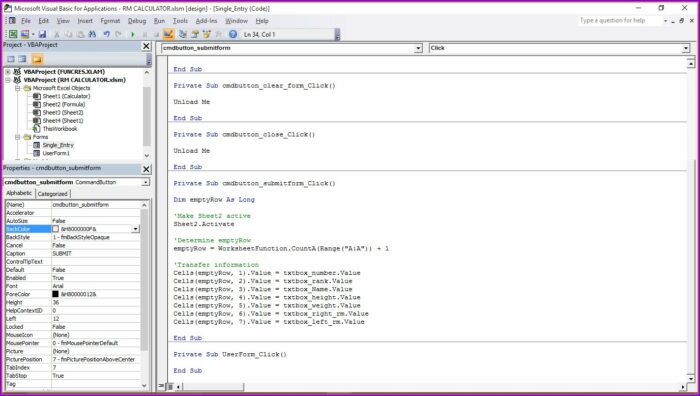Viewport: 700px width, 396px height.
Task: Click the Paste toolbar icon
Action: tap(80, 34)
